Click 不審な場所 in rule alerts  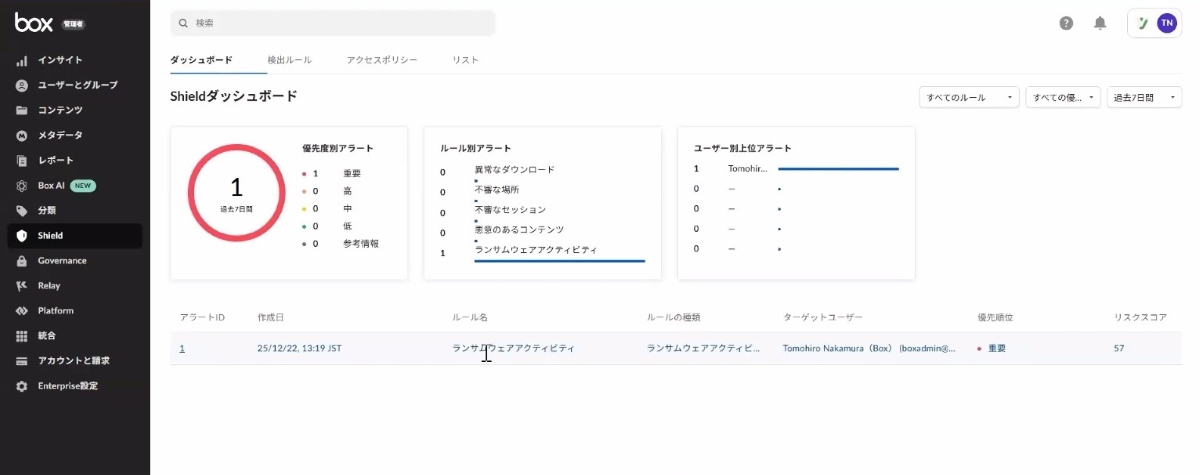tap(496, 189)
